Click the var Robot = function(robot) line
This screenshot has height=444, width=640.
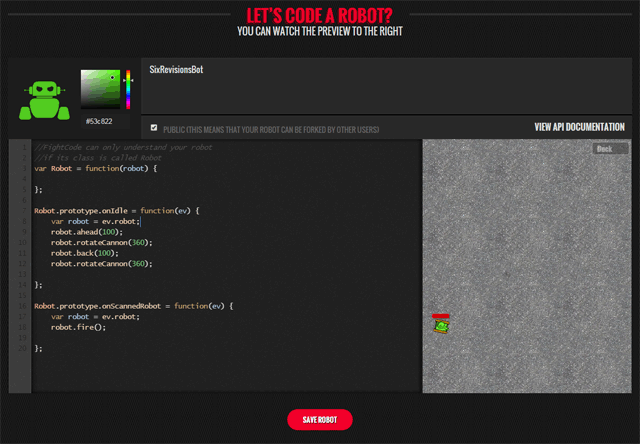pos(96,168)
